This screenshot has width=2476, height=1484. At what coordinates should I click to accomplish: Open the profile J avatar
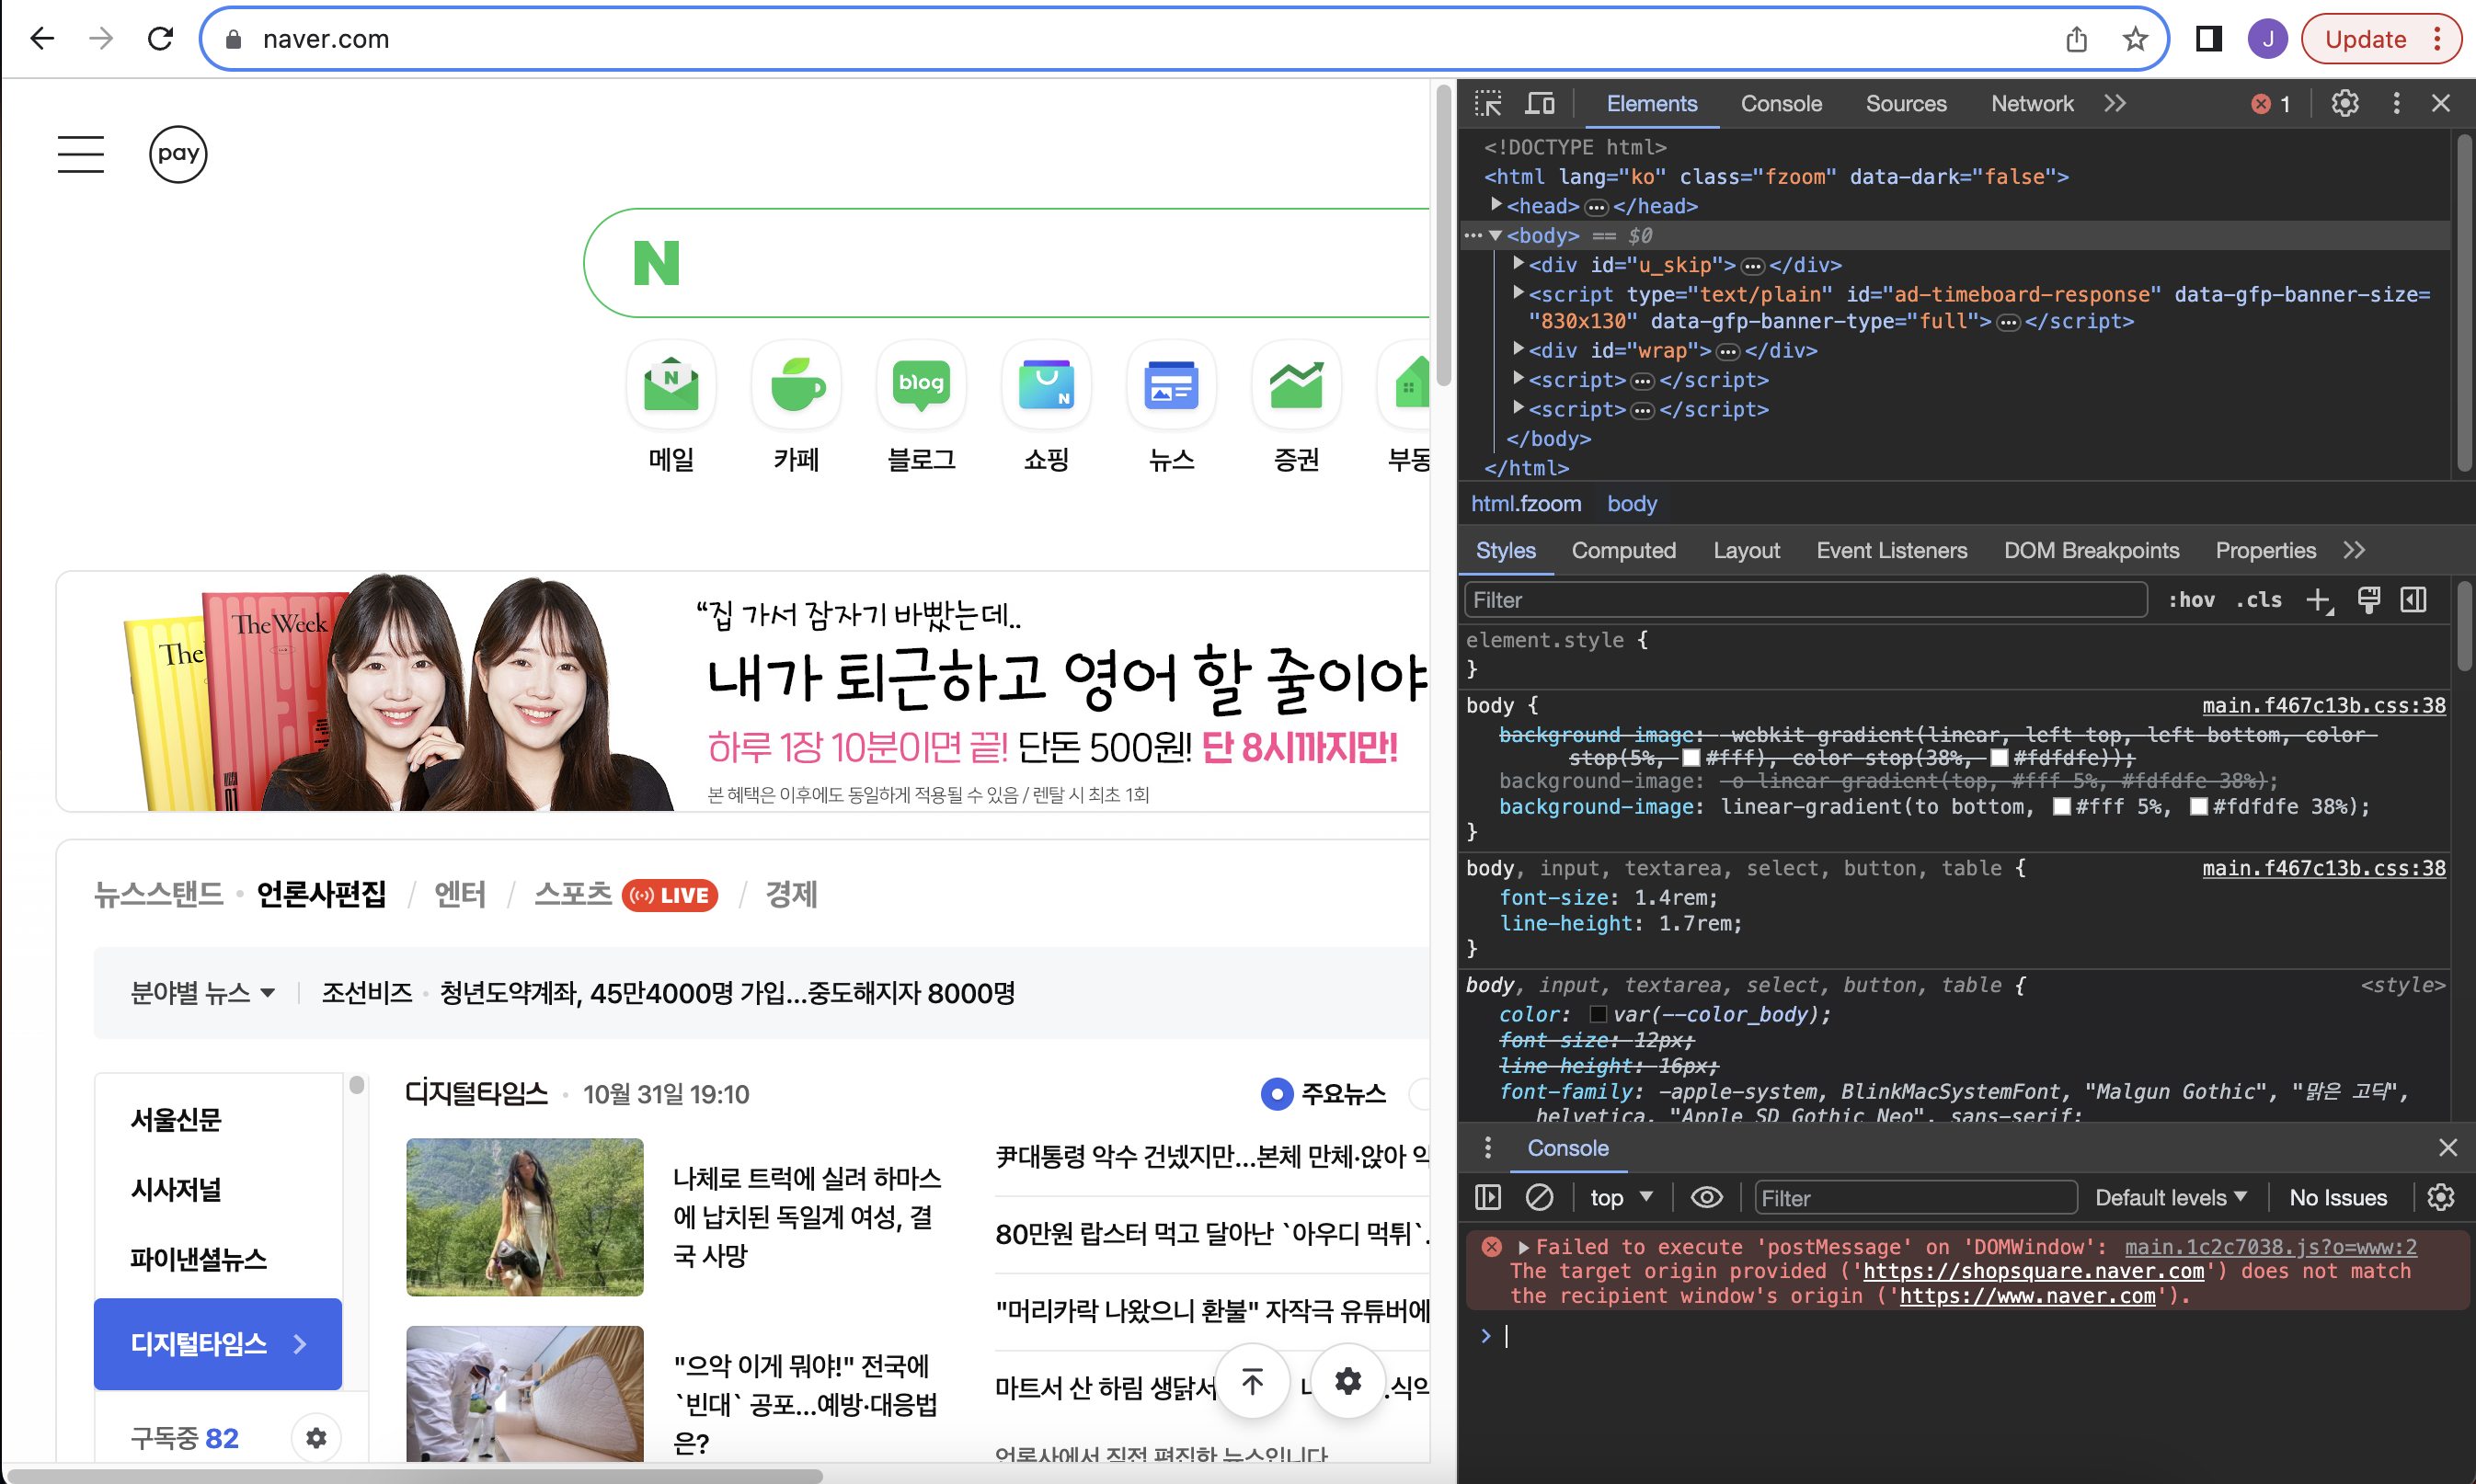pyautogui.click(x=2268, y=39)
